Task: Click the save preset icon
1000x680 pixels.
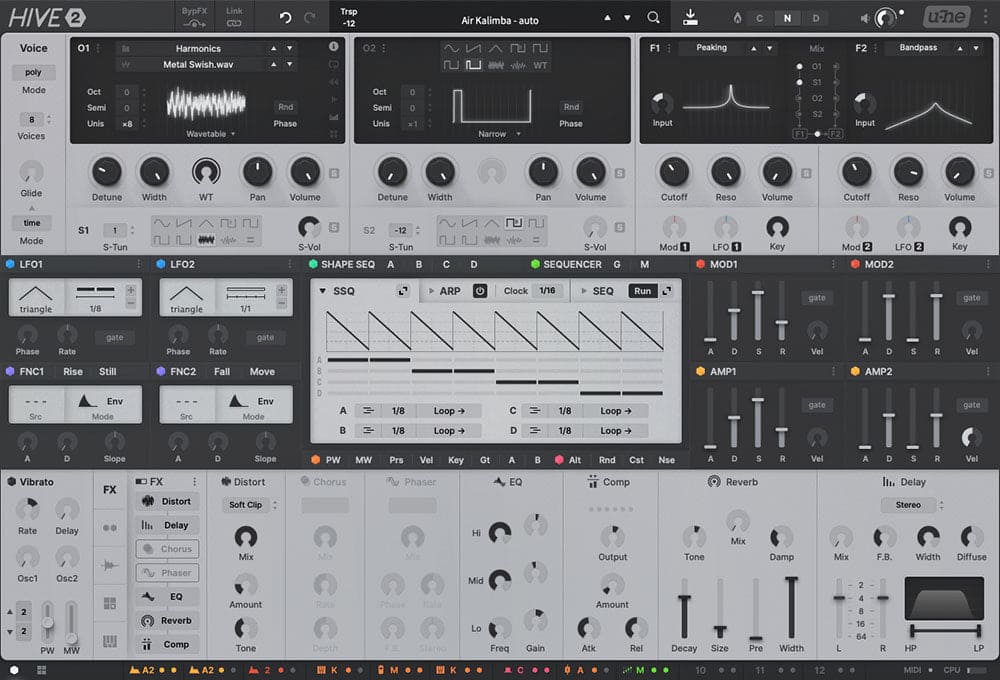Action: coord(691,18)
